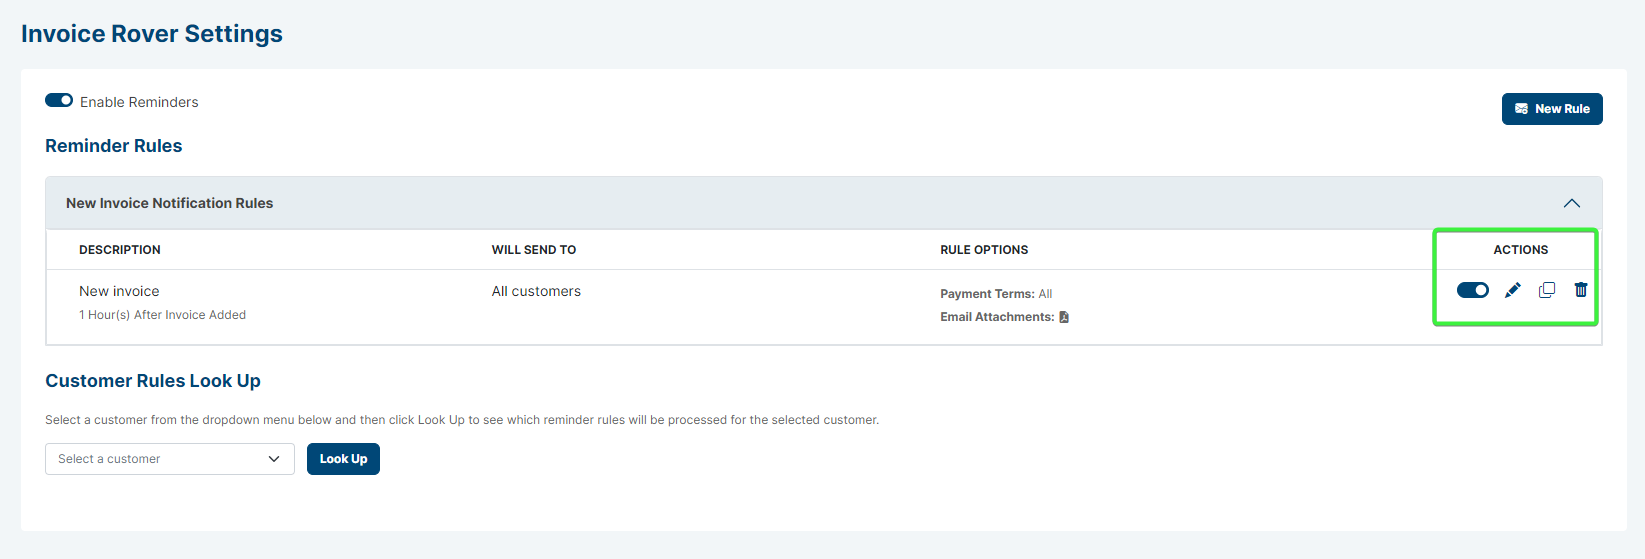Select the 'New invoice' rule description

[x=119, y=291]
